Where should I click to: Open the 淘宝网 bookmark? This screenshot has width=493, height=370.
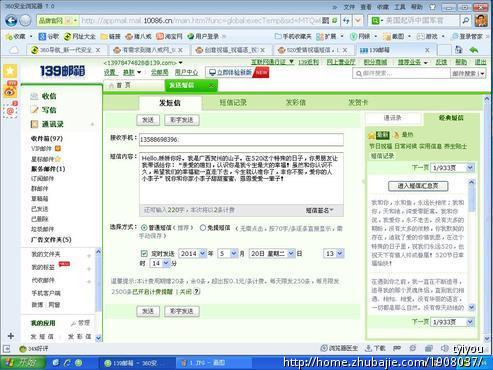[169, 36]
